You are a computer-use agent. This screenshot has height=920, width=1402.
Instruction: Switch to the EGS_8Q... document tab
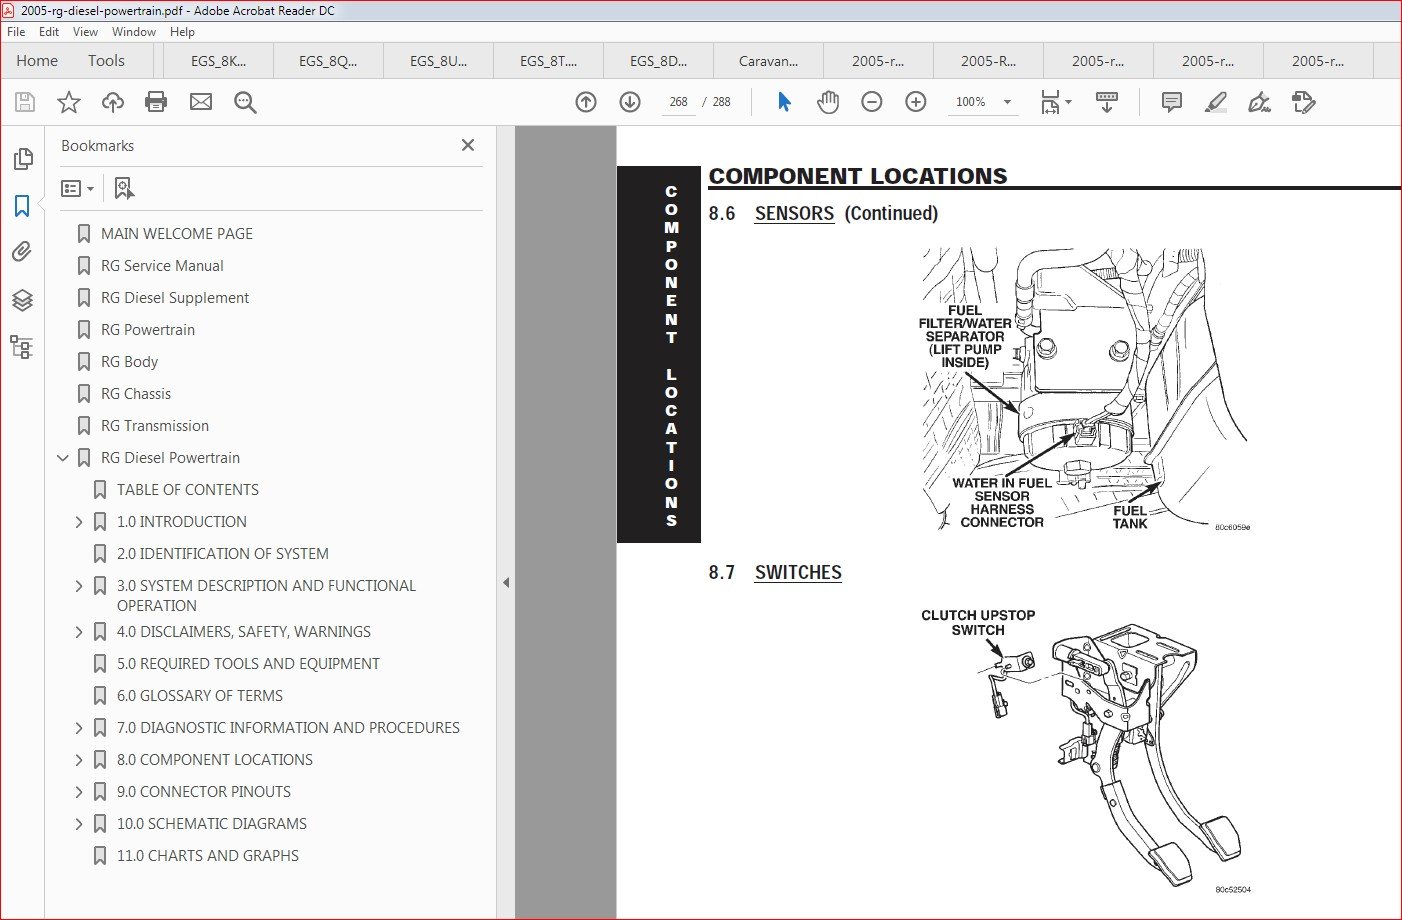tap(328, 61)
